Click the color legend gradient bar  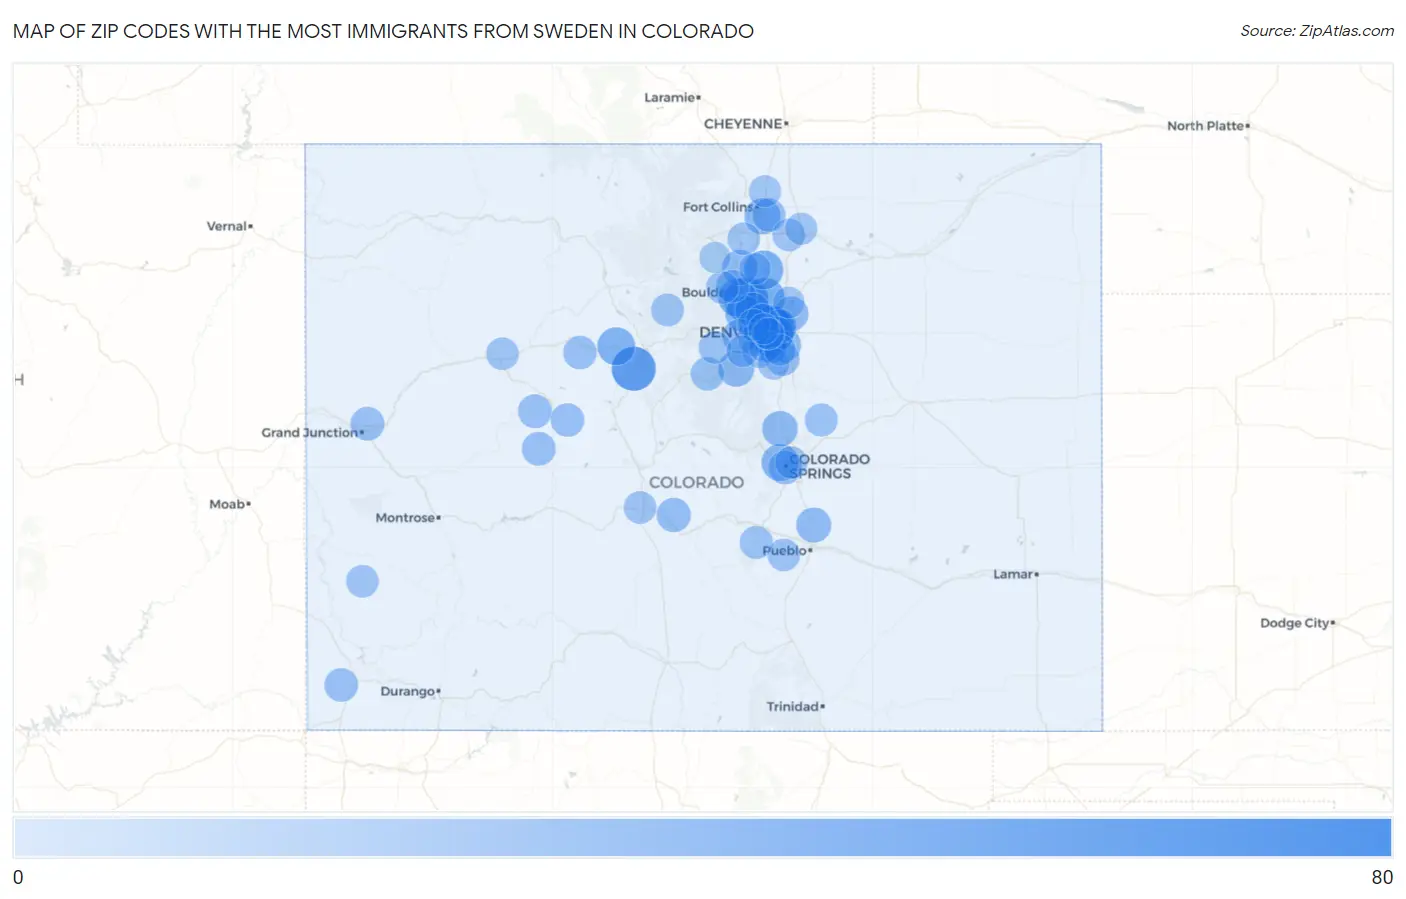point(702,837)
